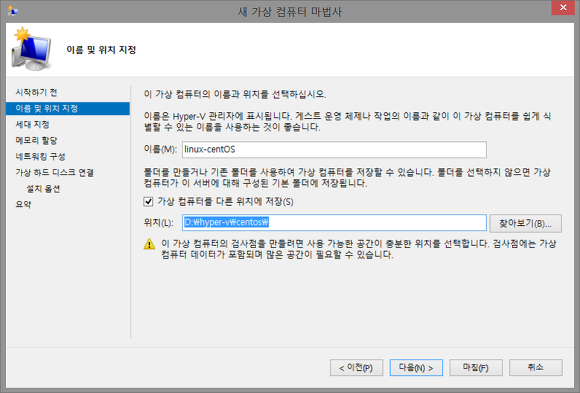
Task: Click the 다음(N) > button
Action: pos(416,368)
